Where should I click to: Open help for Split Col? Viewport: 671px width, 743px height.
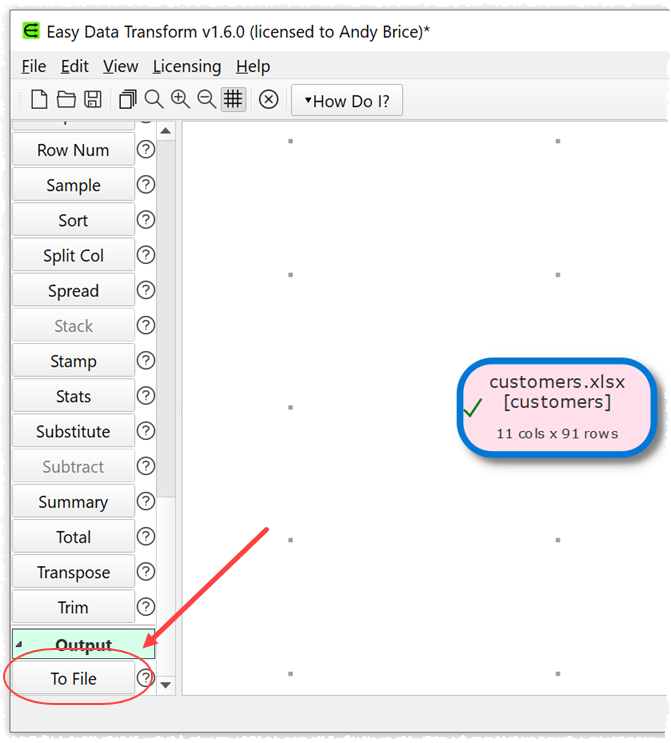(146, 254)
